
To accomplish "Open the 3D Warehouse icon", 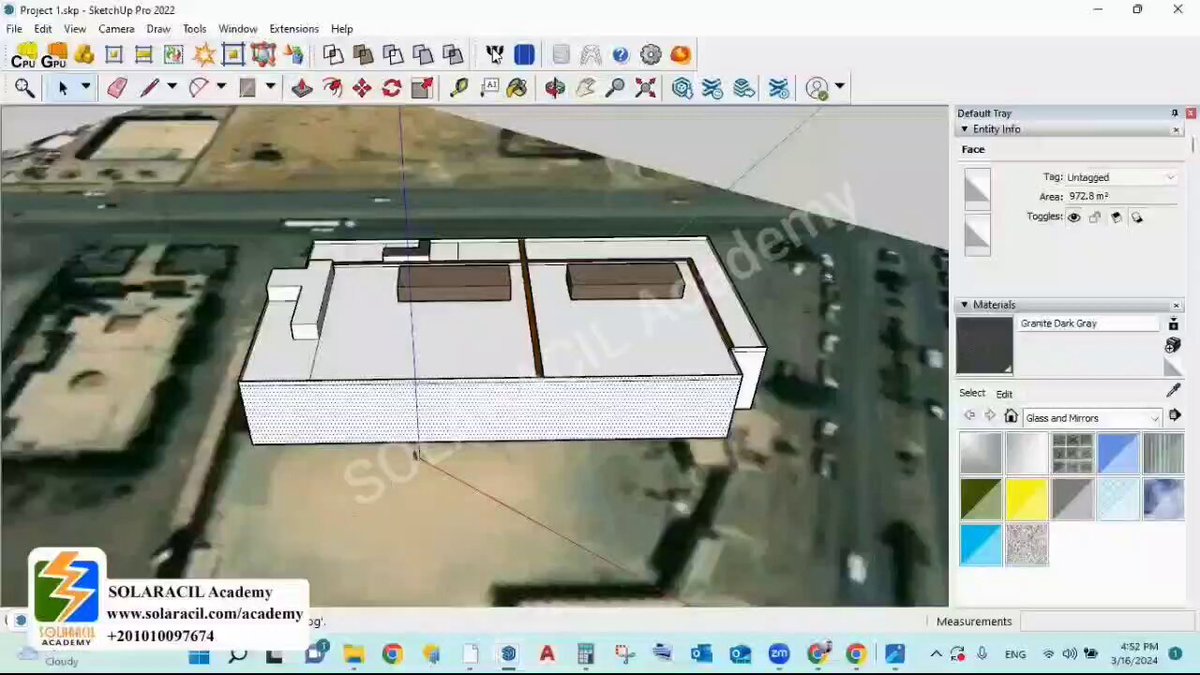I will tap(682, 88).
